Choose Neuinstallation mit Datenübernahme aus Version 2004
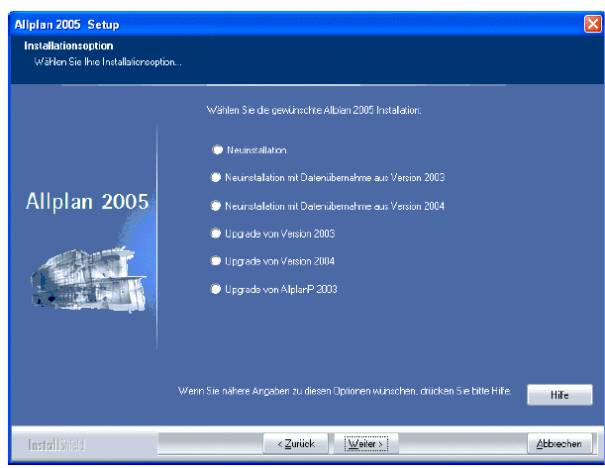Screen dimensions: 605x468 216,206
